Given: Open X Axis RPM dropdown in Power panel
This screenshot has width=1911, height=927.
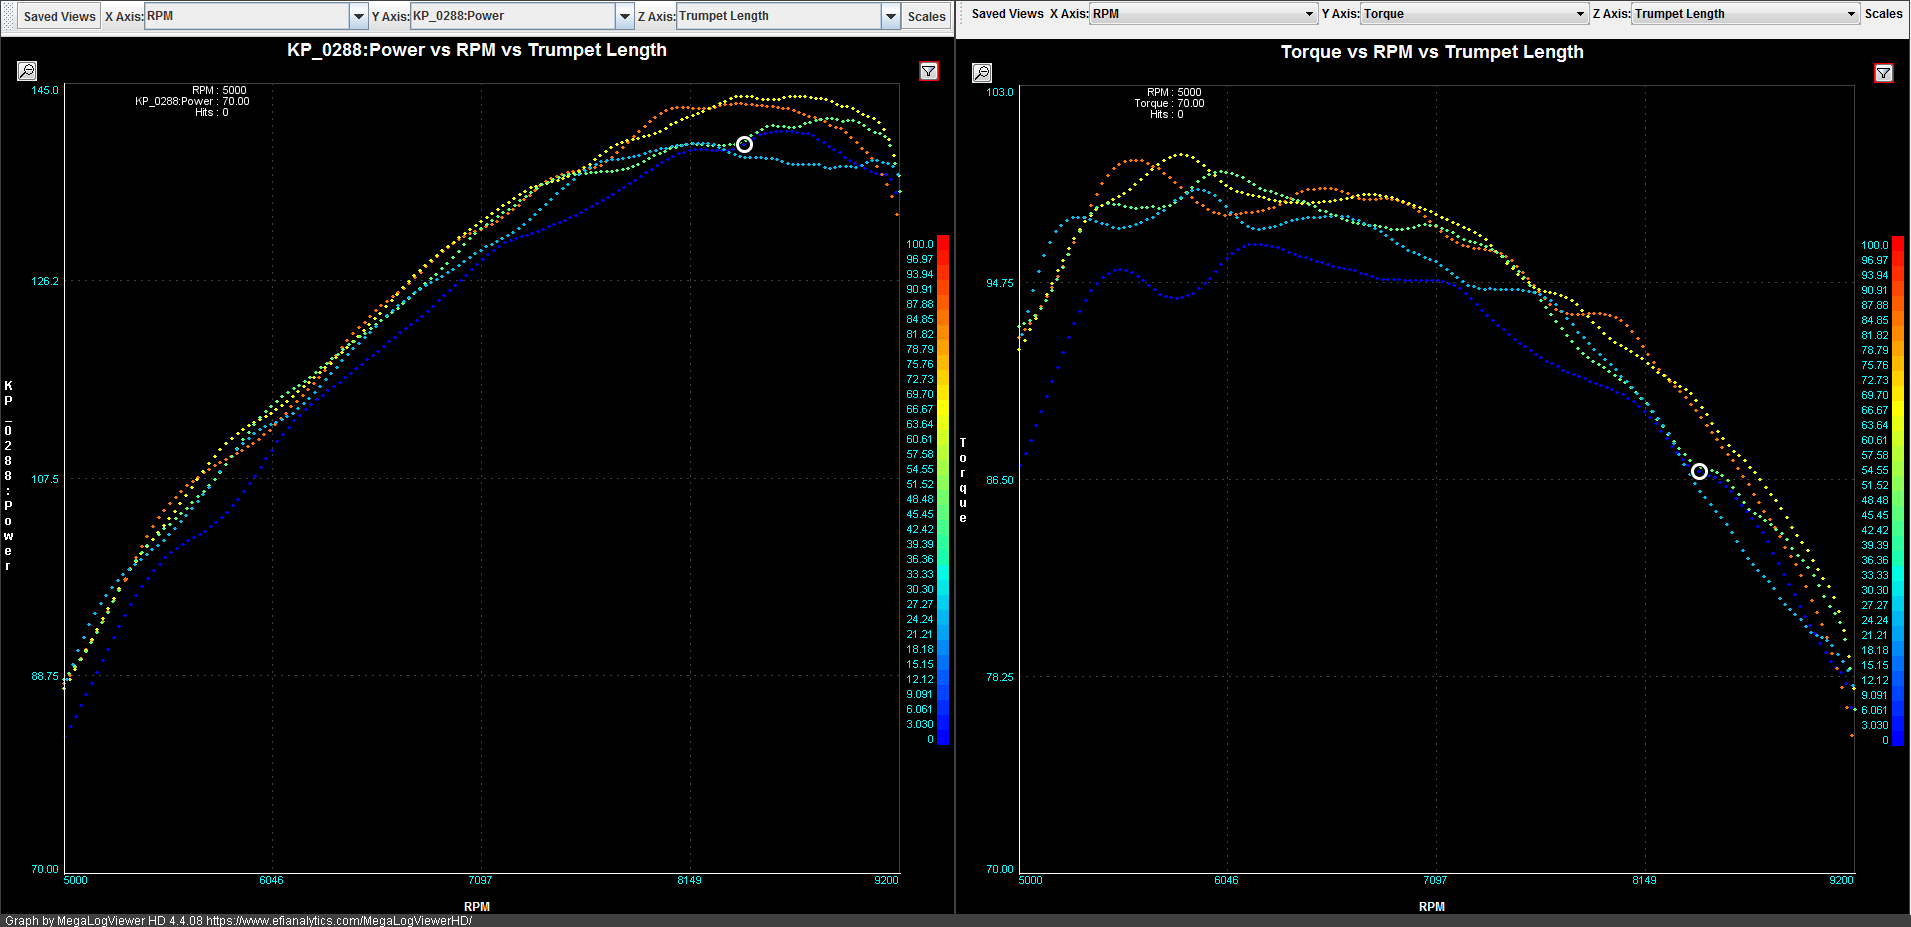Looking at the screenshot, I should pyautogui.click(x=358, y=16).
